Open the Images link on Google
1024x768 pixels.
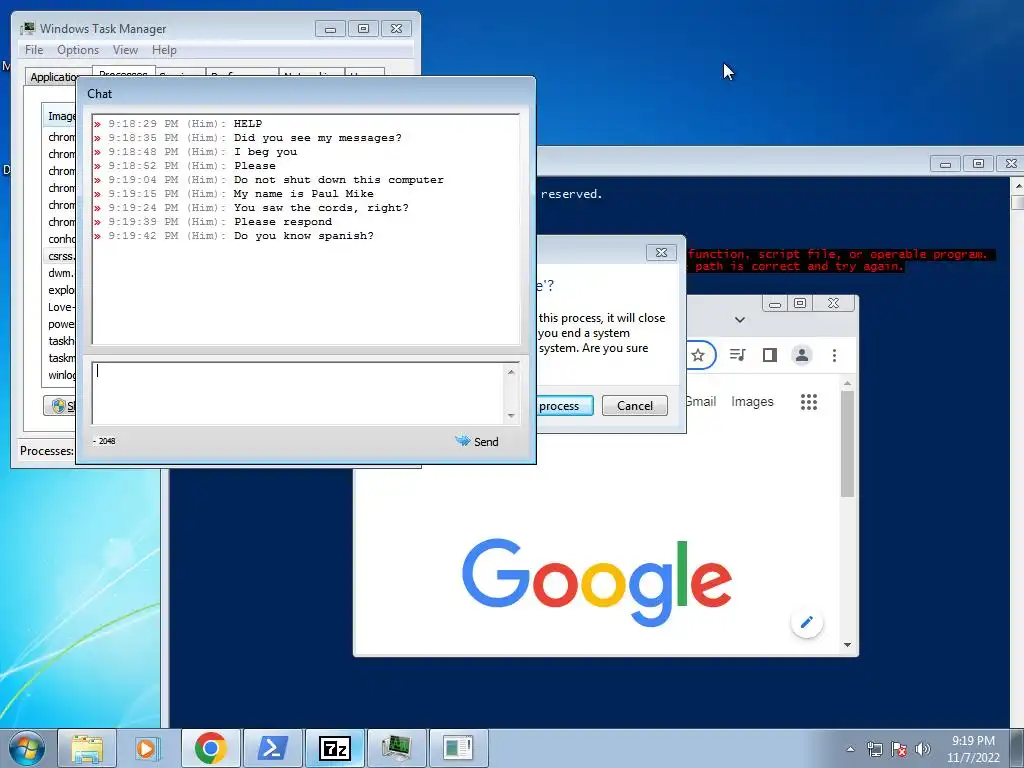coord(752,402)
